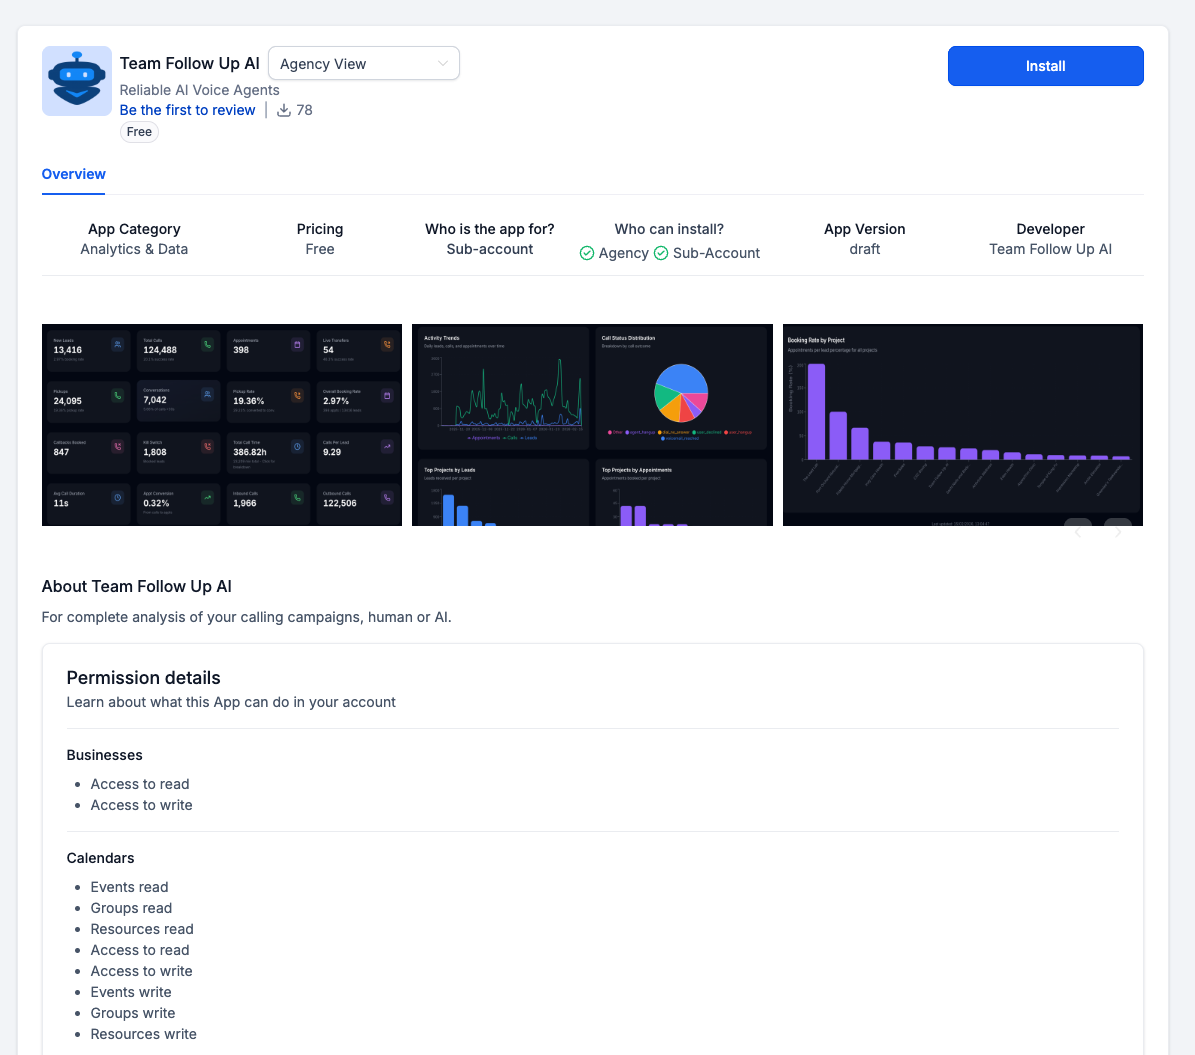Open the Agency View dropdown
Screen dimensions: 1195x1055
tap(364, 63)
